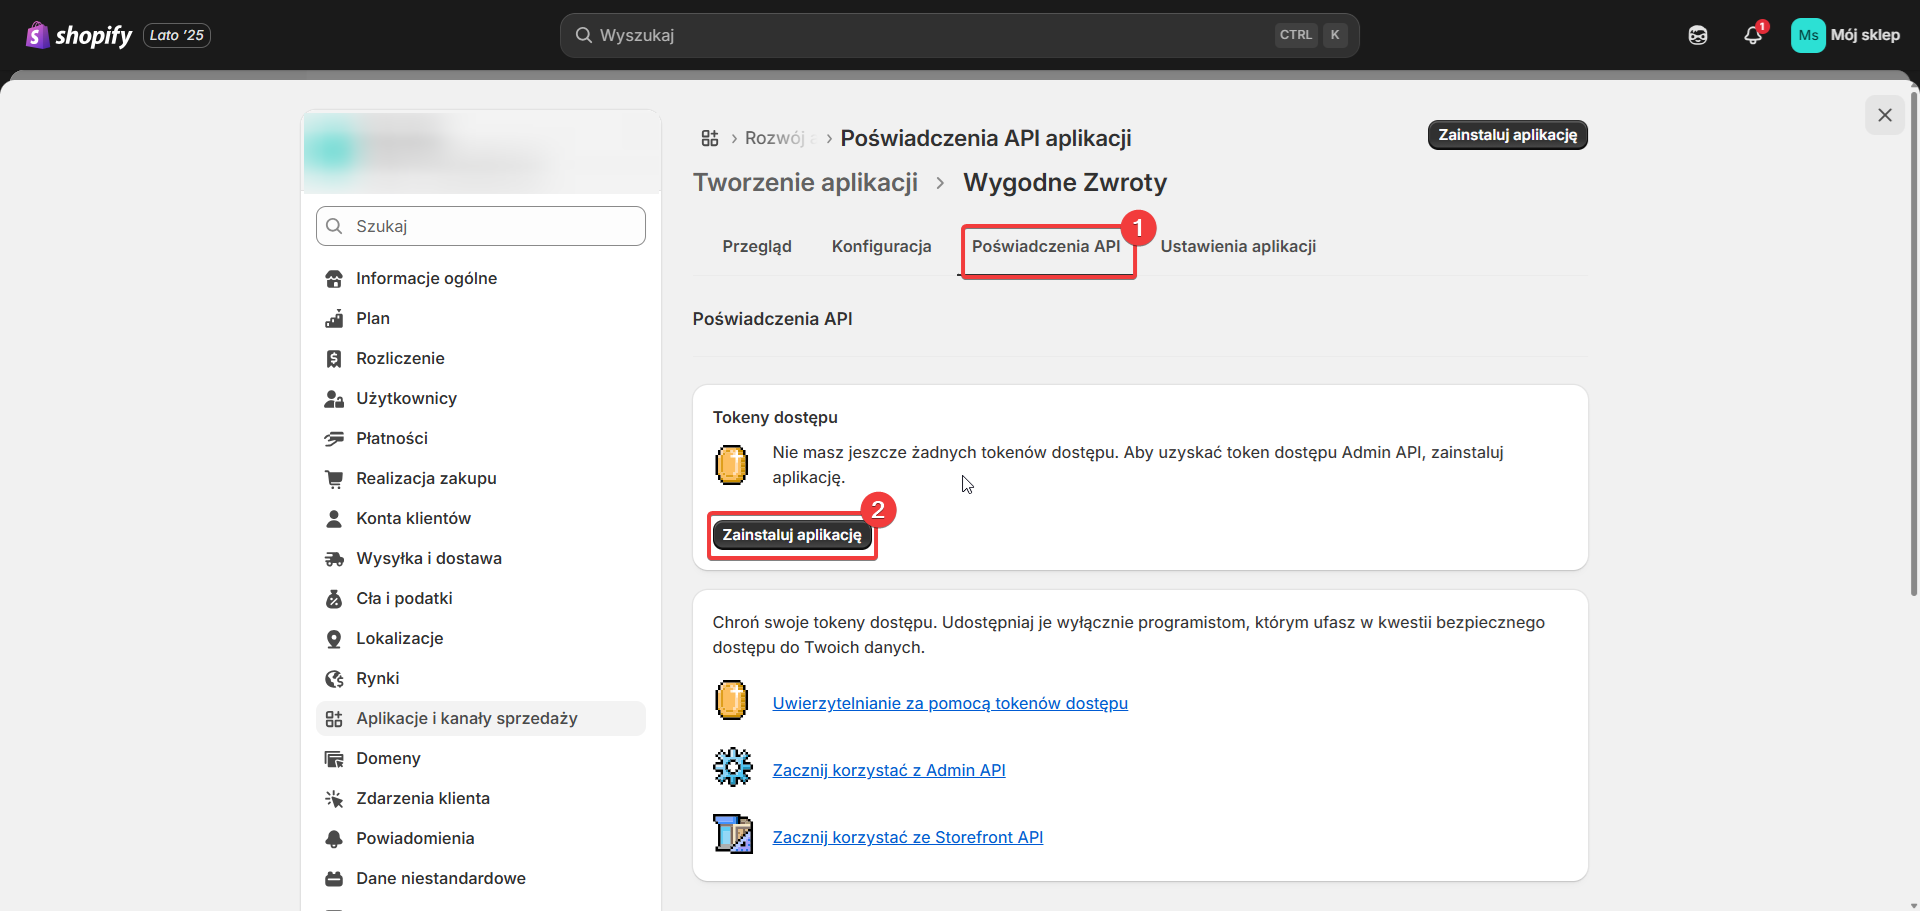Open Cła i podatki settings
This screenshot has width=1920, height=911.
pyautogui.click(x=404, y=598)
